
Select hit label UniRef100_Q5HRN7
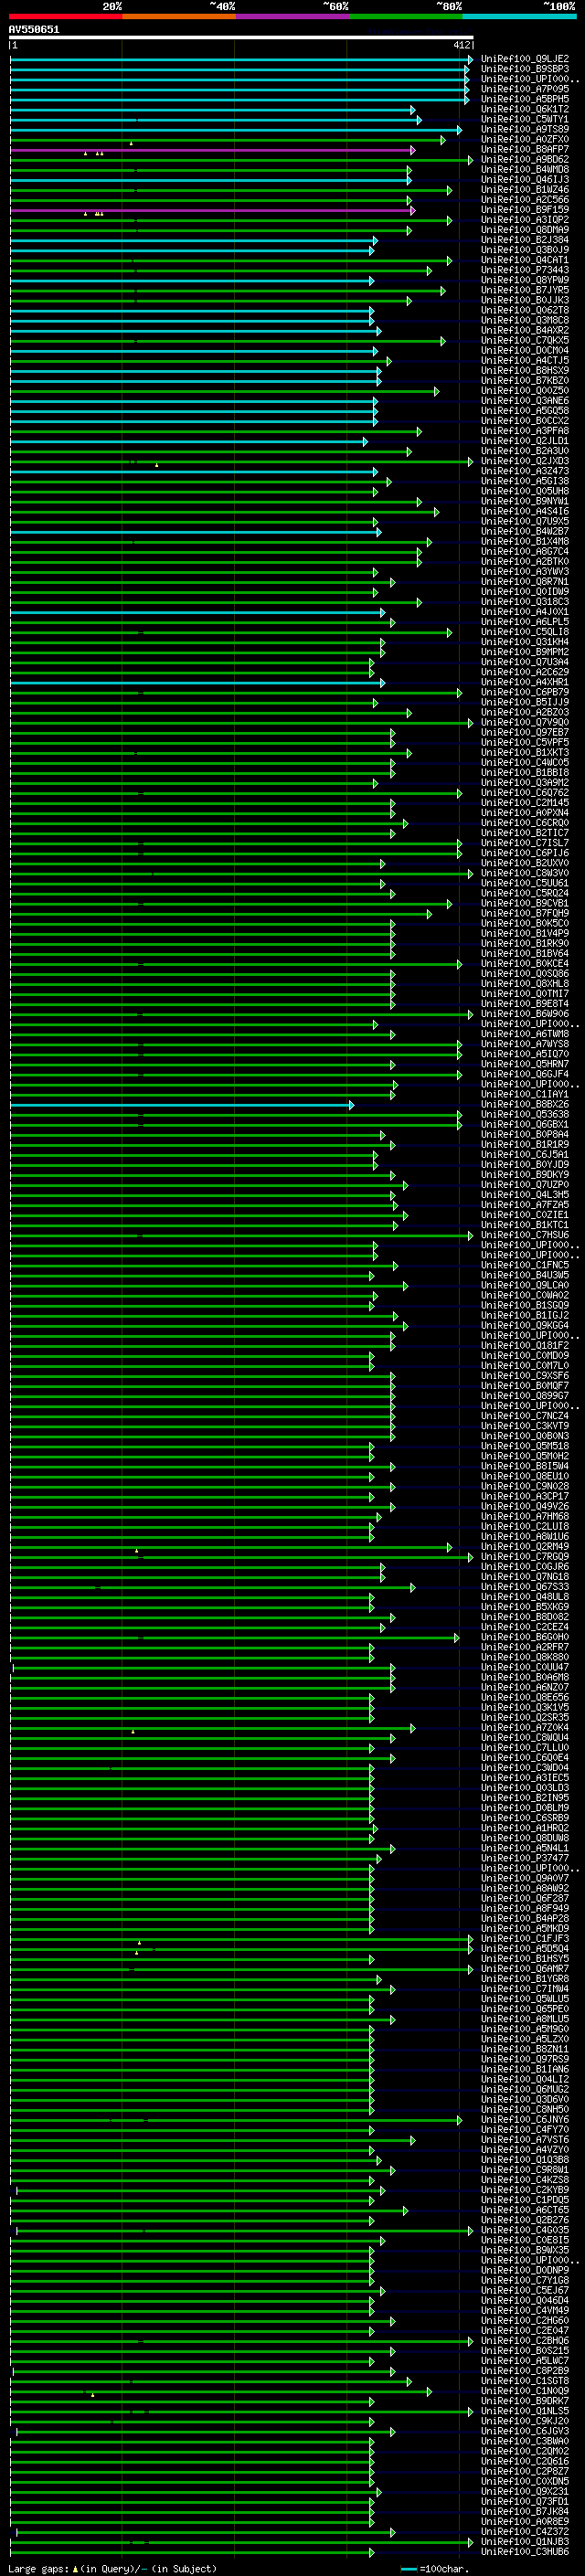[x=525, y=1064]
